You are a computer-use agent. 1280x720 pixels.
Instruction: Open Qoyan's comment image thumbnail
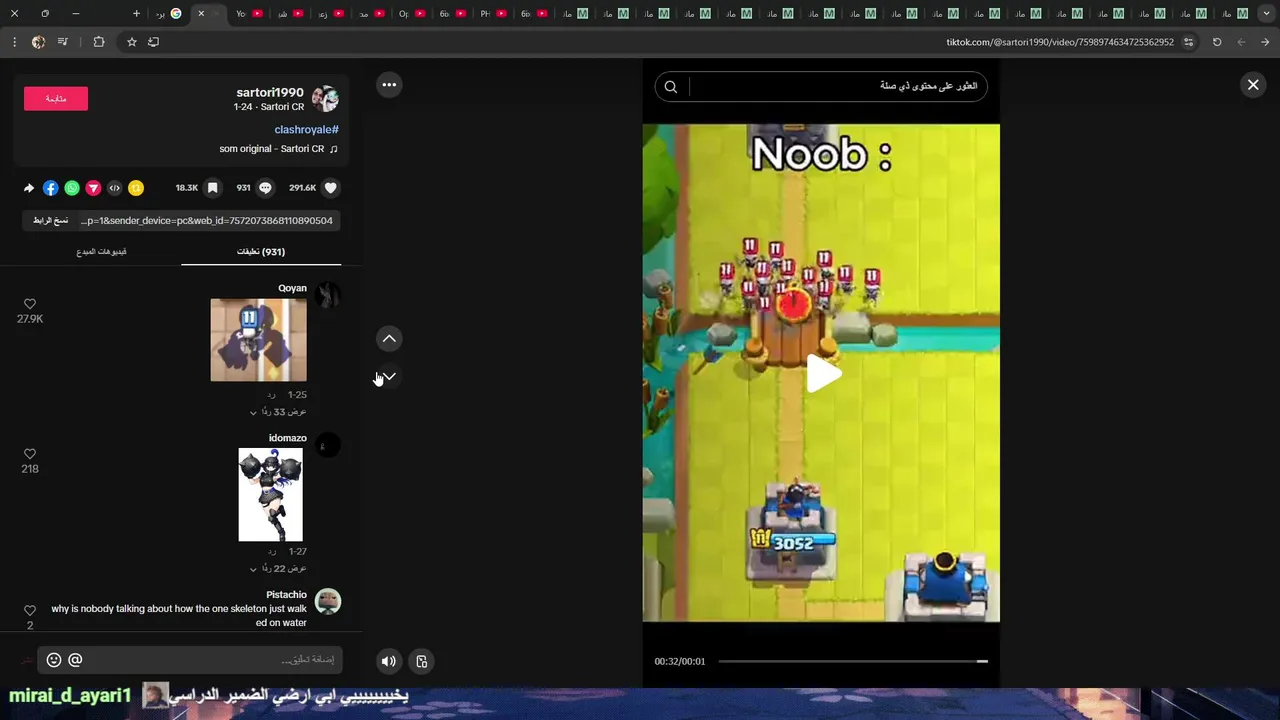258,340
